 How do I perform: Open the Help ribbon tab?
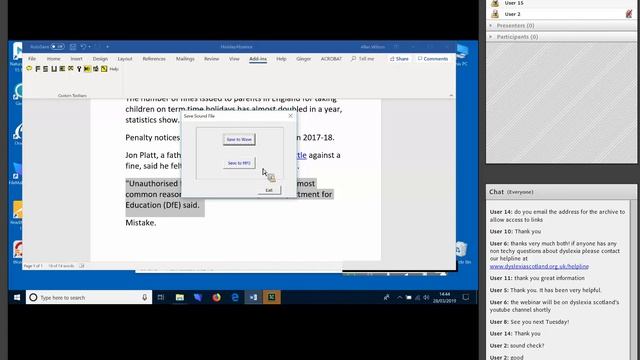(281, 59)
